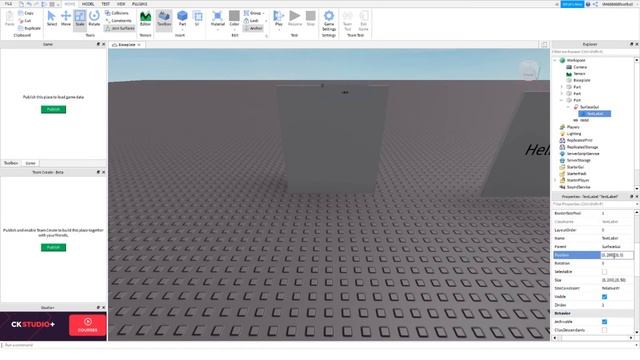Click Lock in the Edit section
This screenshot has height=360, width=640.
point(252,20)
